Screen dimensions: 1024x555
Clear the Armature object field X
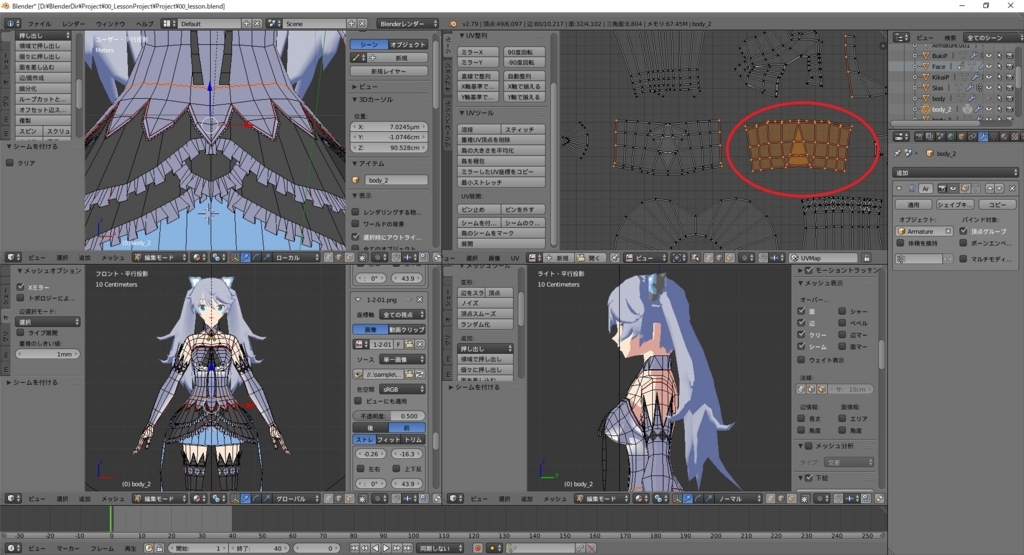click(948, 231)
